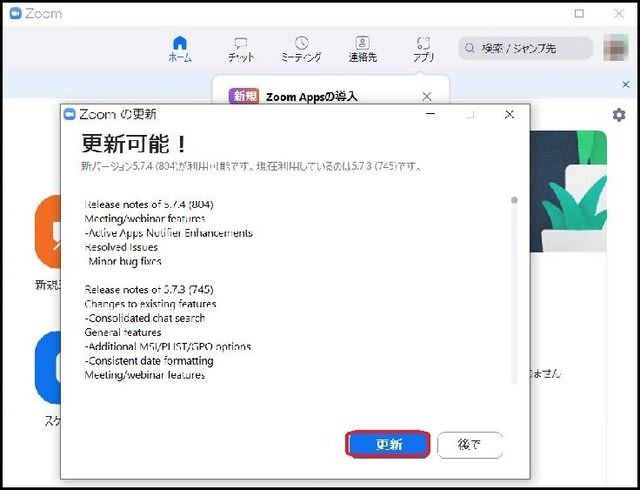Click the blue schedule icon behind dialog
The width and height of the screenshot is (640, 490).
(48, 368)
